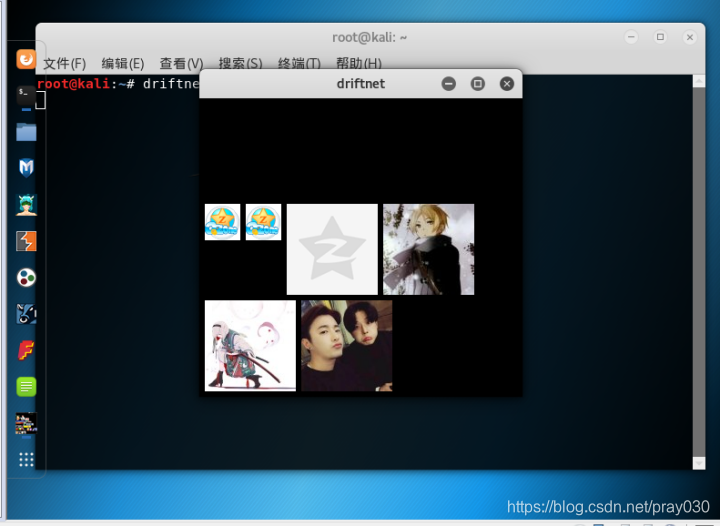The image size is (720, 526).
Task: Maximize the driftnet window
Action: click(478, 84)
